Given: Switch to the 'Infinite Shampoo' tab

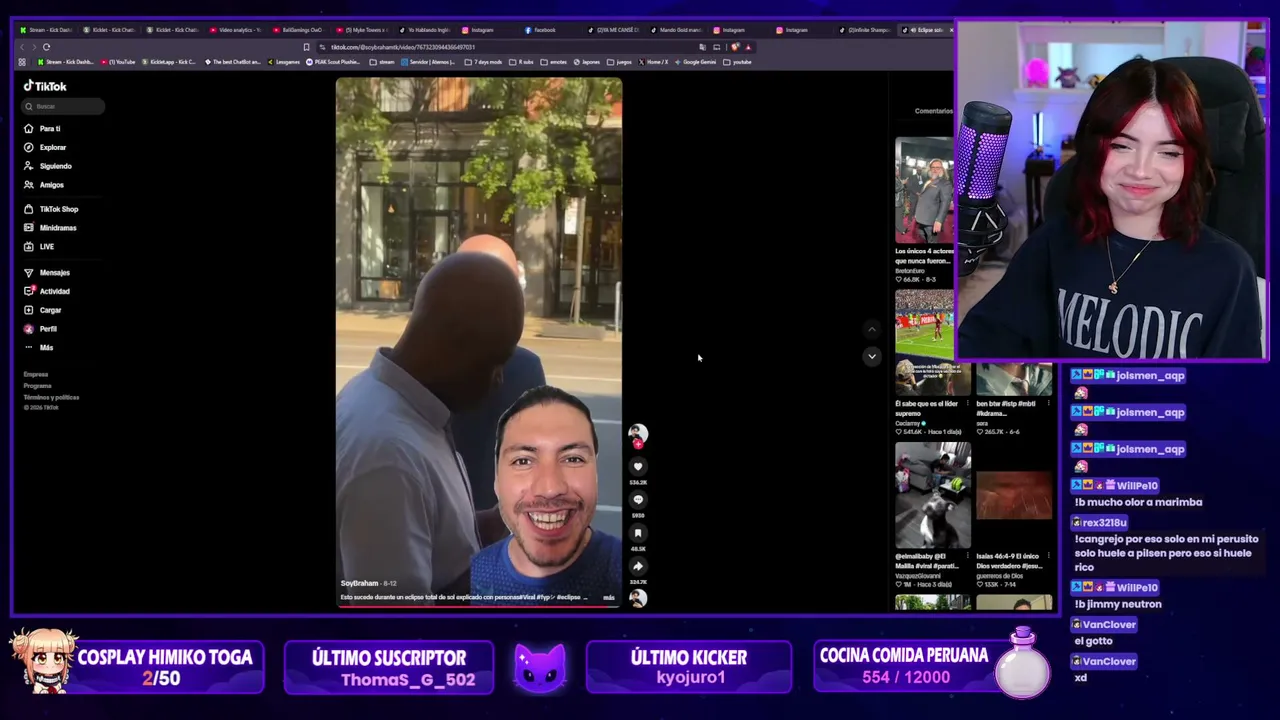Looking at the screenshot, I should pyautogui.click(x=866, y=30).
